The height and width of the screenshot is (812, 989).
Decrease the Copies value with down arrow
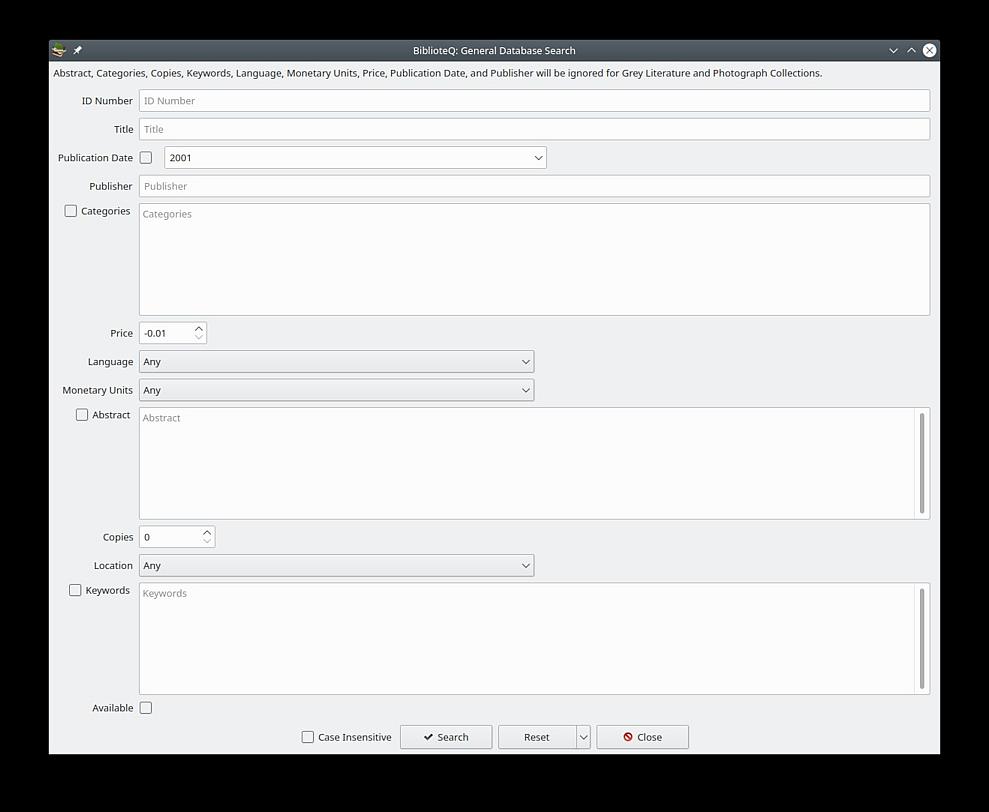[207, 541]
